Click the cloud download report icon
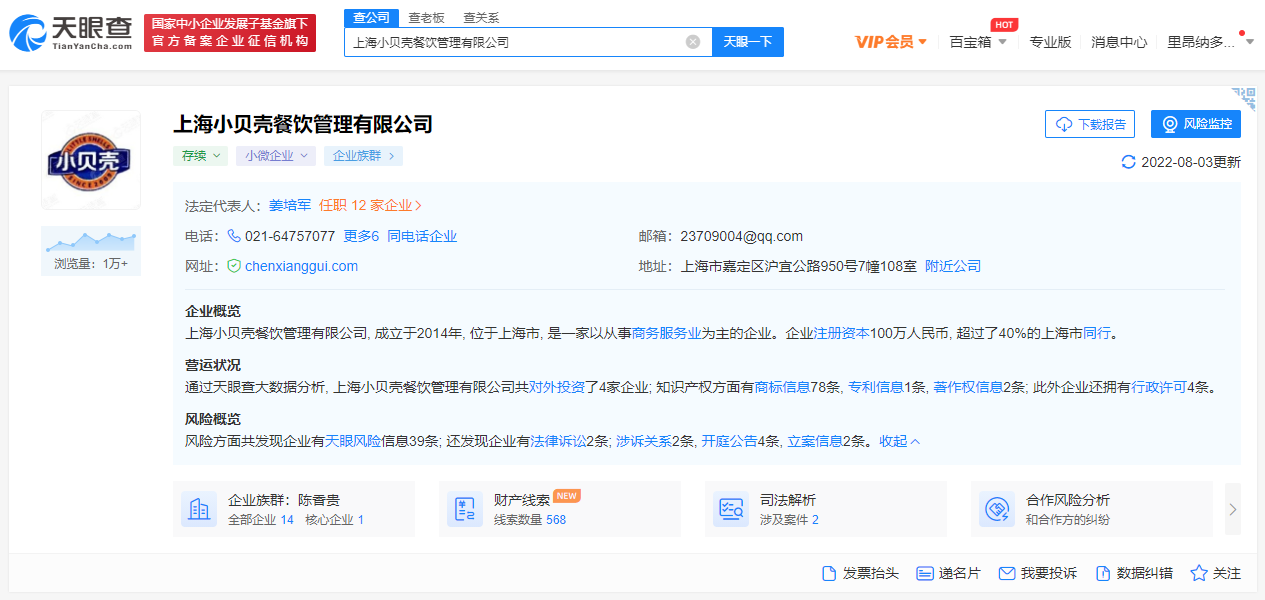 click(x=1064, y=125)
